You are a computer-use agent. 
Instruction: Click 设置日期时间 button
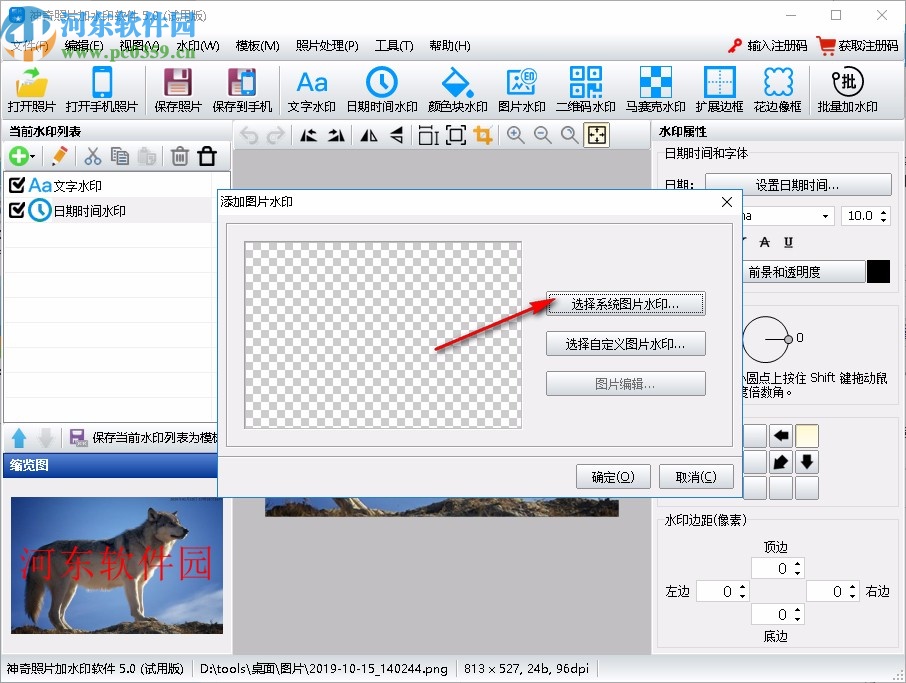pos(798,185)
